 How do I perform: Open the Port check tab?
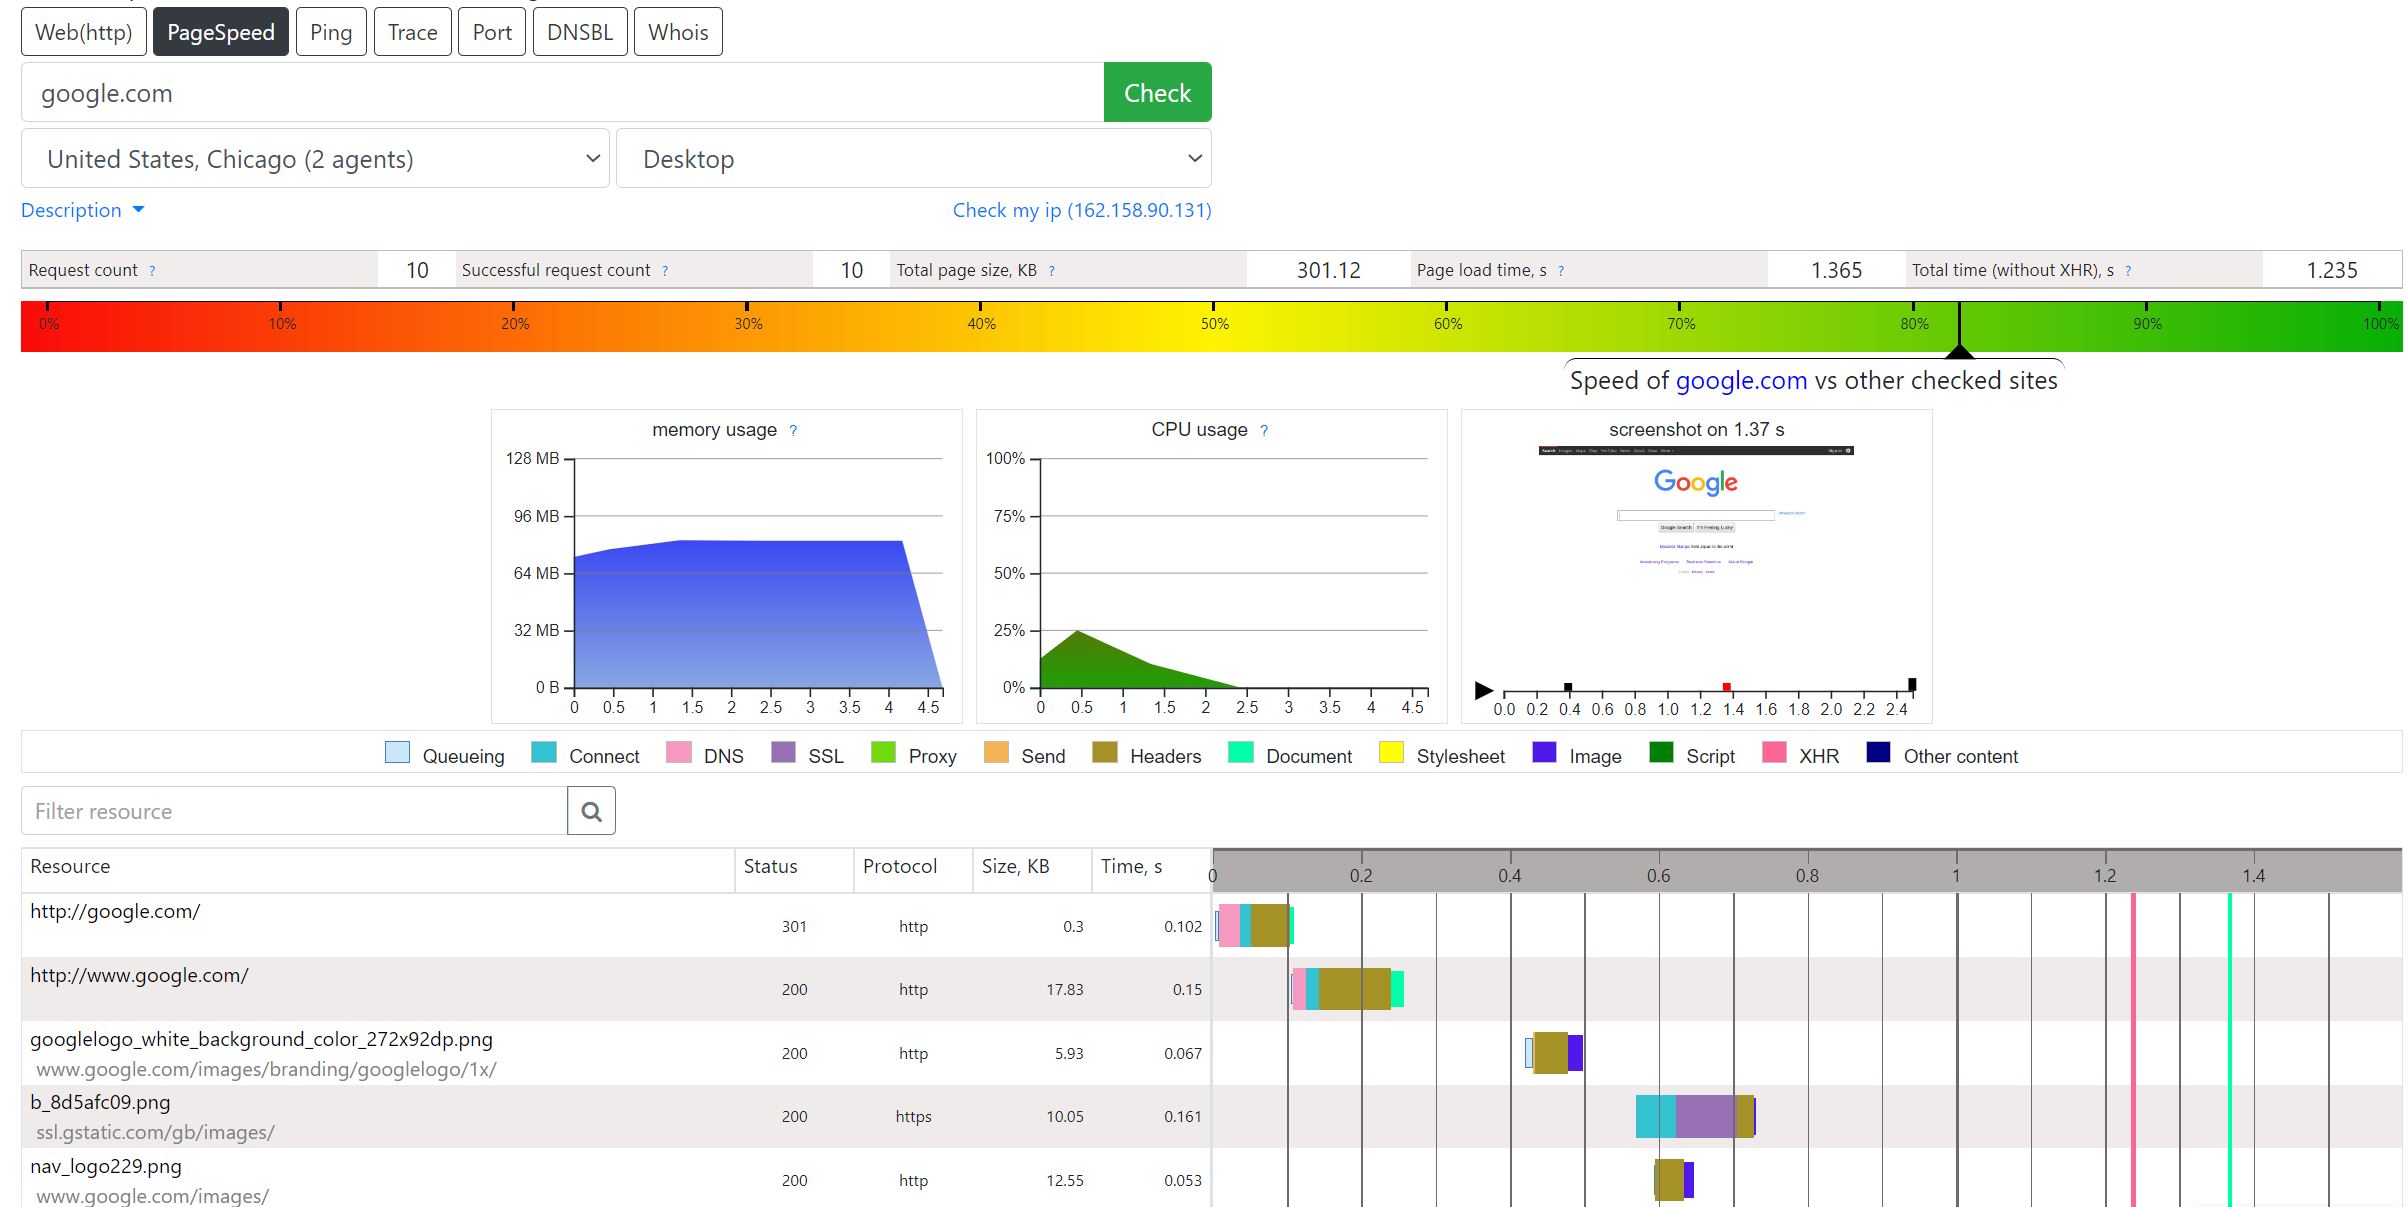[x=492, y=32]
